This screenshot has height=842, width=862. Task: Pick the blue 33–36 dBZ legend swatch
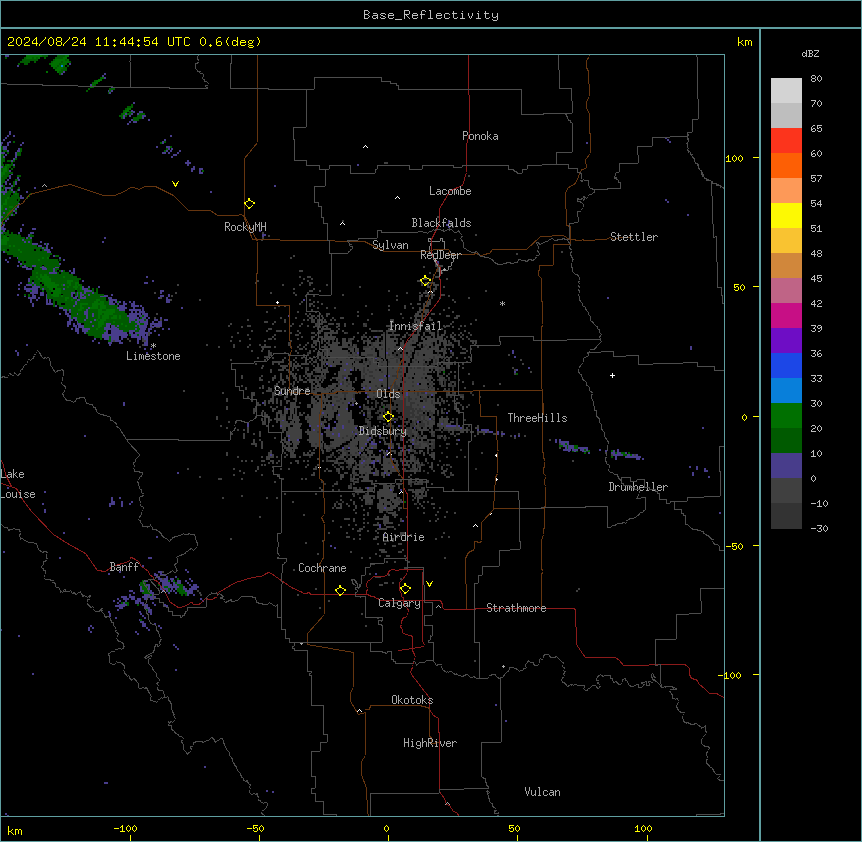click(786, 366)
